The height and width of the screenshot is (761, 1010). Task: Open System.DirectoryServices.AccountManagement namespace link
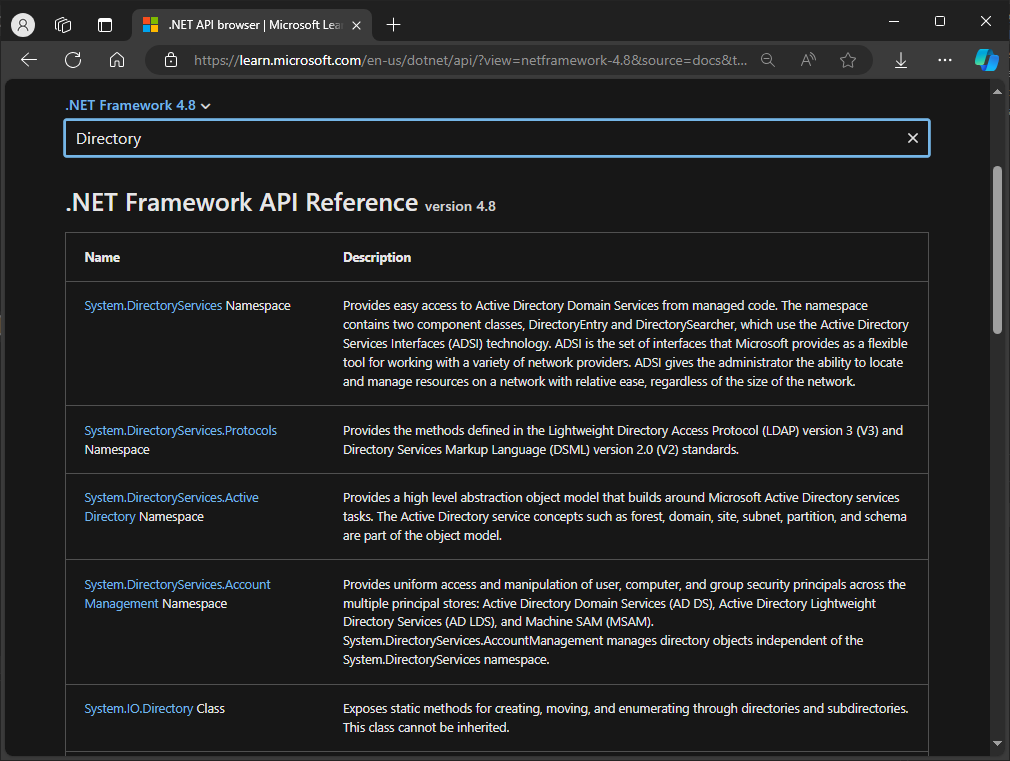177,593
